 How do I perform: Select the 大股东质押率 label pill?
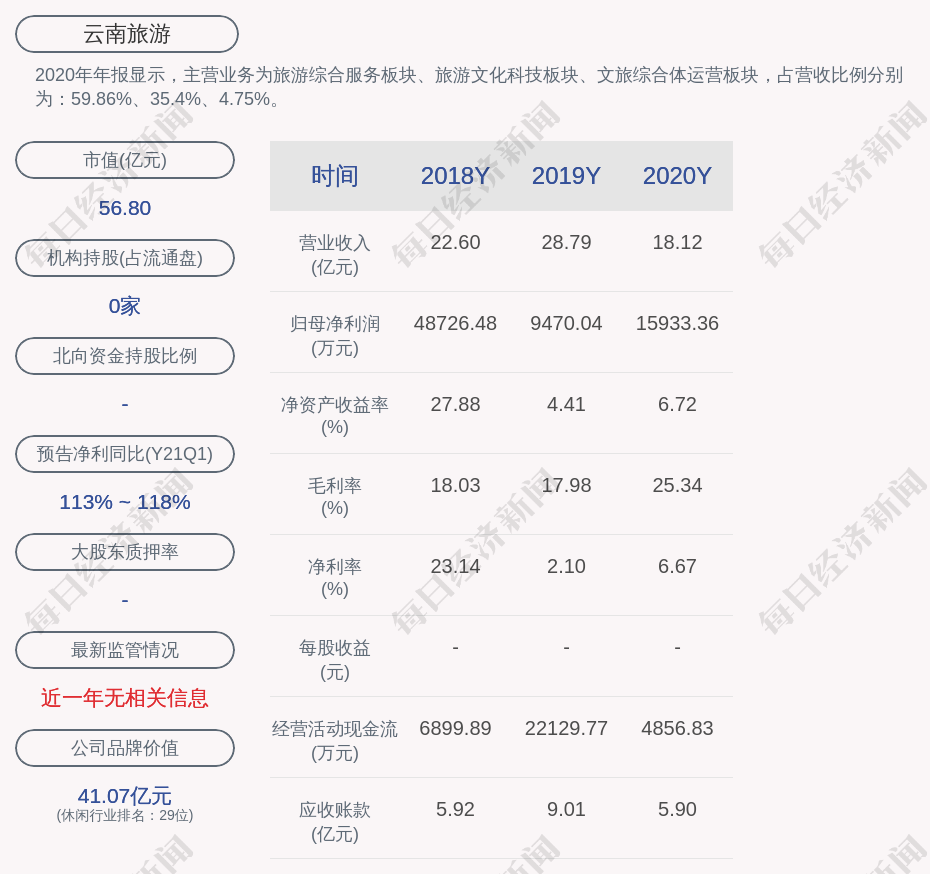(125, 552)
